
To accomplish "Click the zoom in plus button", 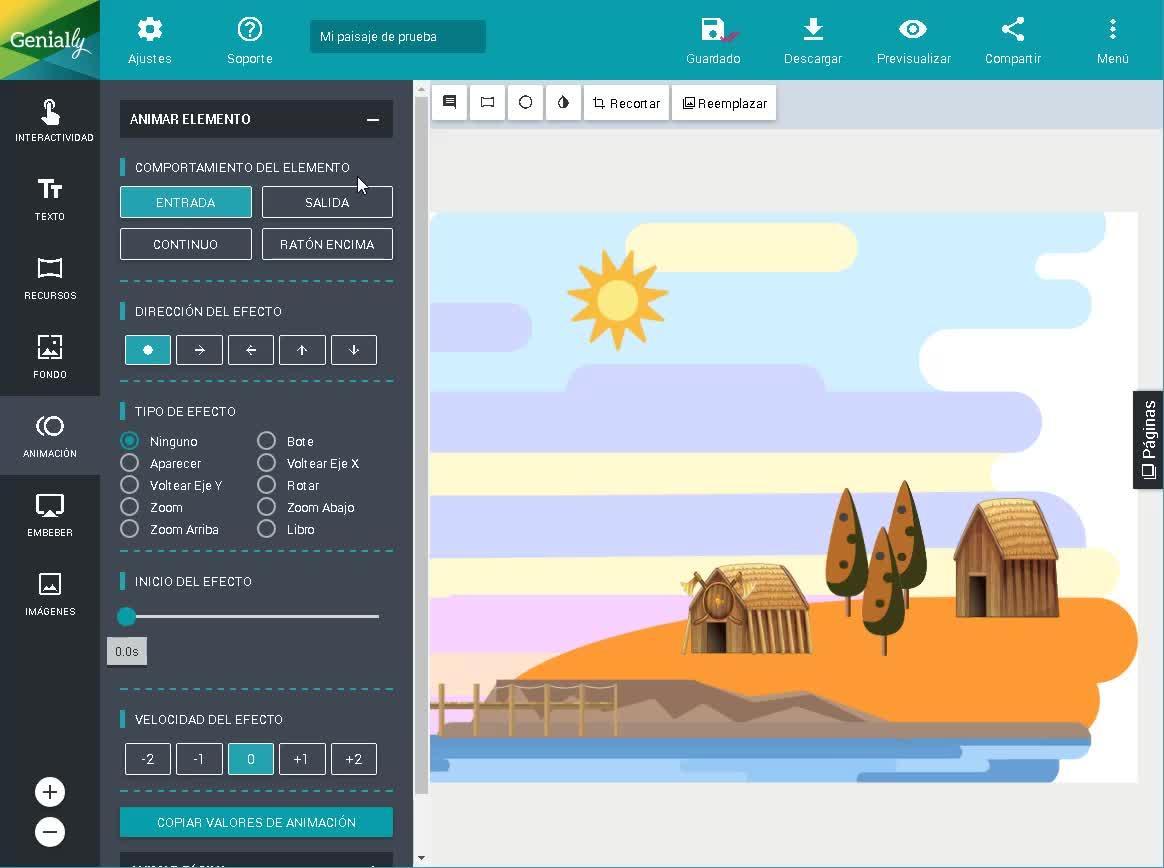I will click(x=50, y=792).
